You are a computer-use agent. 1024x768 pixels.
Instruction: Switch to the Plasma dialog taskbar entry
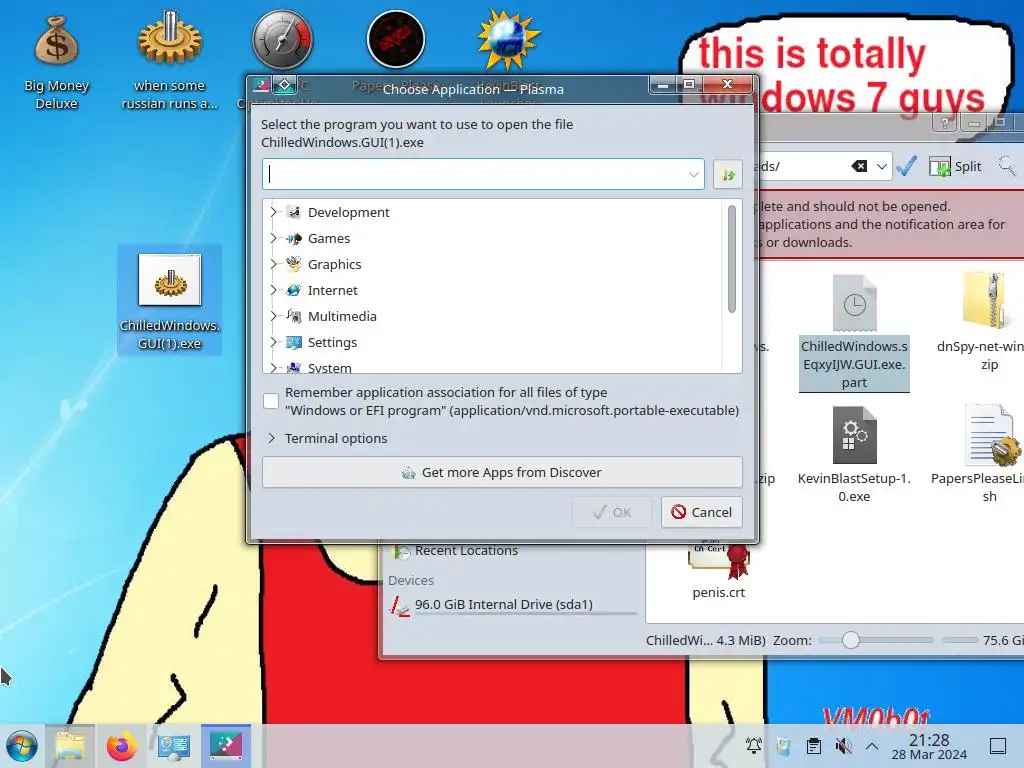226,746
